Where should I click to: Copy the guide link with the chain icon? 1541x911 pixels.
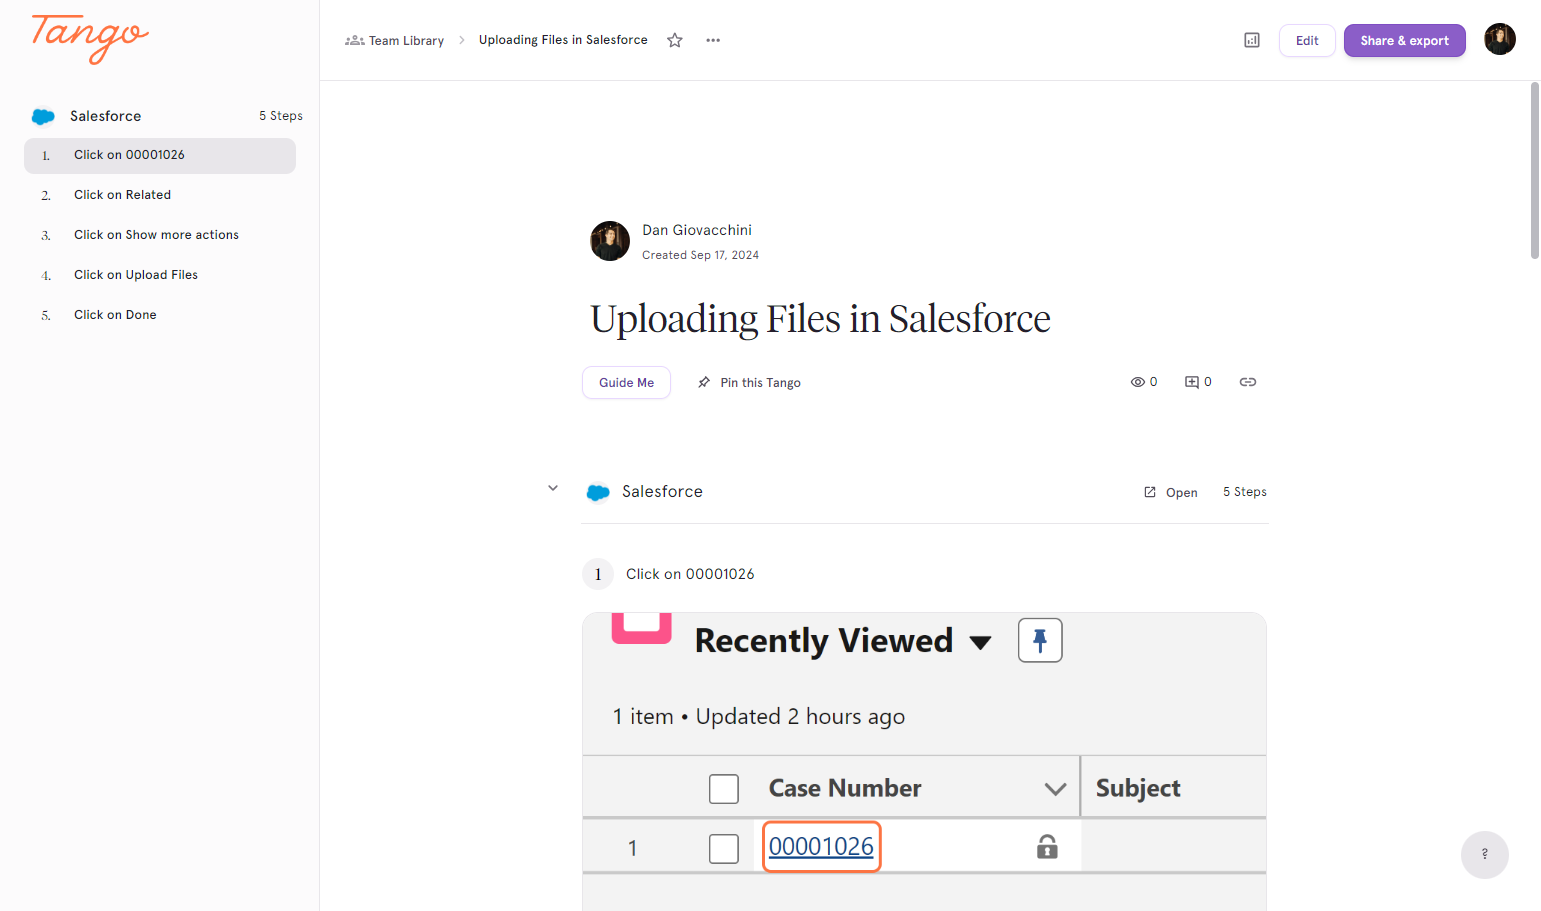coord(1248,382)
